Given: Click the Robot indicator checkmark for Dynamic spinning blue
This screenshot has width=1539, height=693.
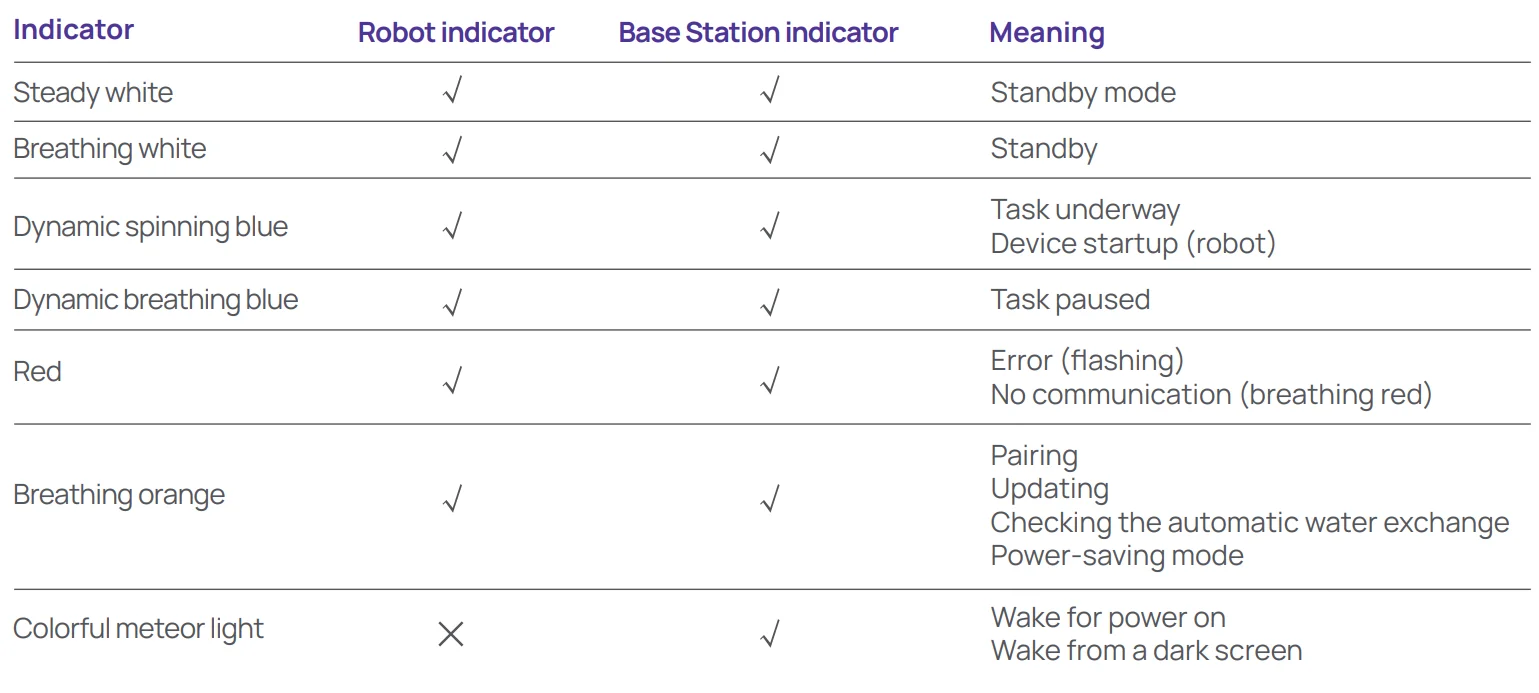Looking at the screenshot, I should tap(452, 227).
